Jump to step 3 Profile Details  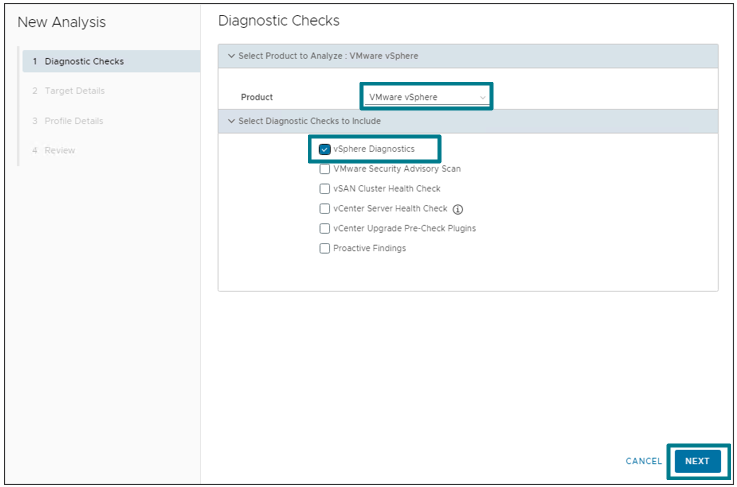tap(74, 121)
